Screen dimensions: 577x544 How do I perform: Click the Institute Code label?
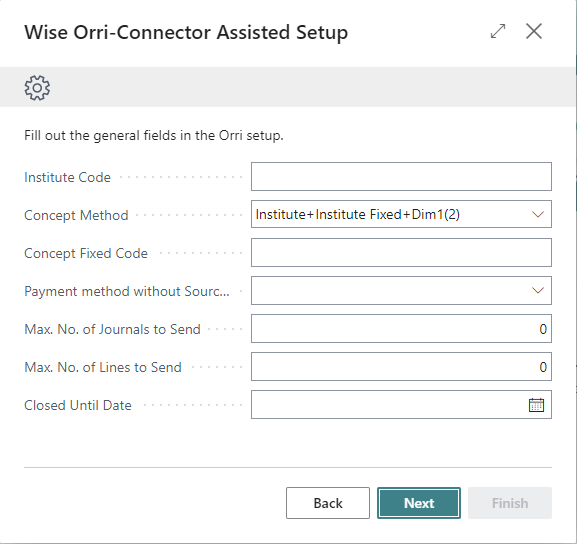click(67, 177)
